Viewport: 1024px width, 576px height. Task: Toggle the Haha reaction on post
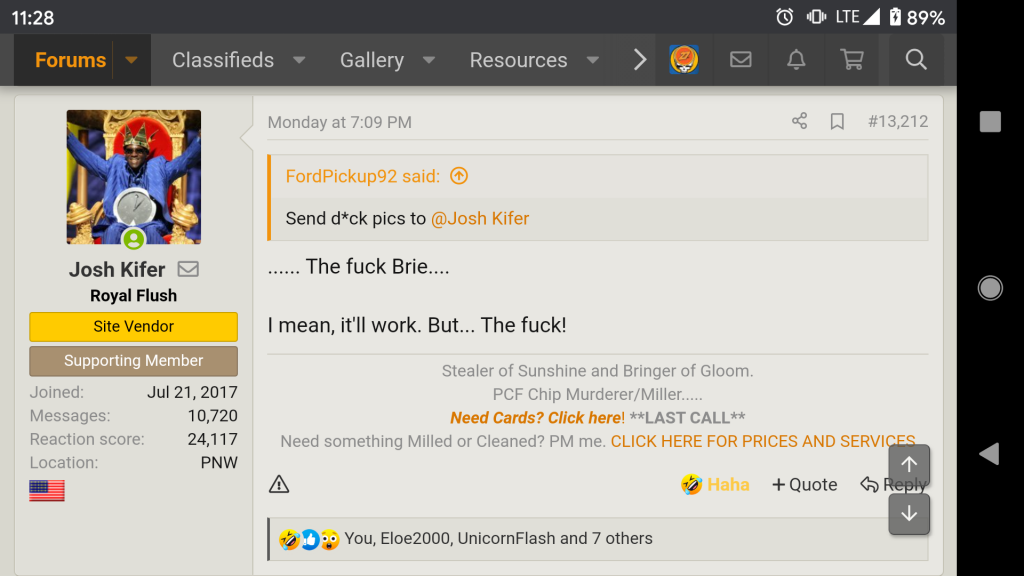(x=714, y=485)
